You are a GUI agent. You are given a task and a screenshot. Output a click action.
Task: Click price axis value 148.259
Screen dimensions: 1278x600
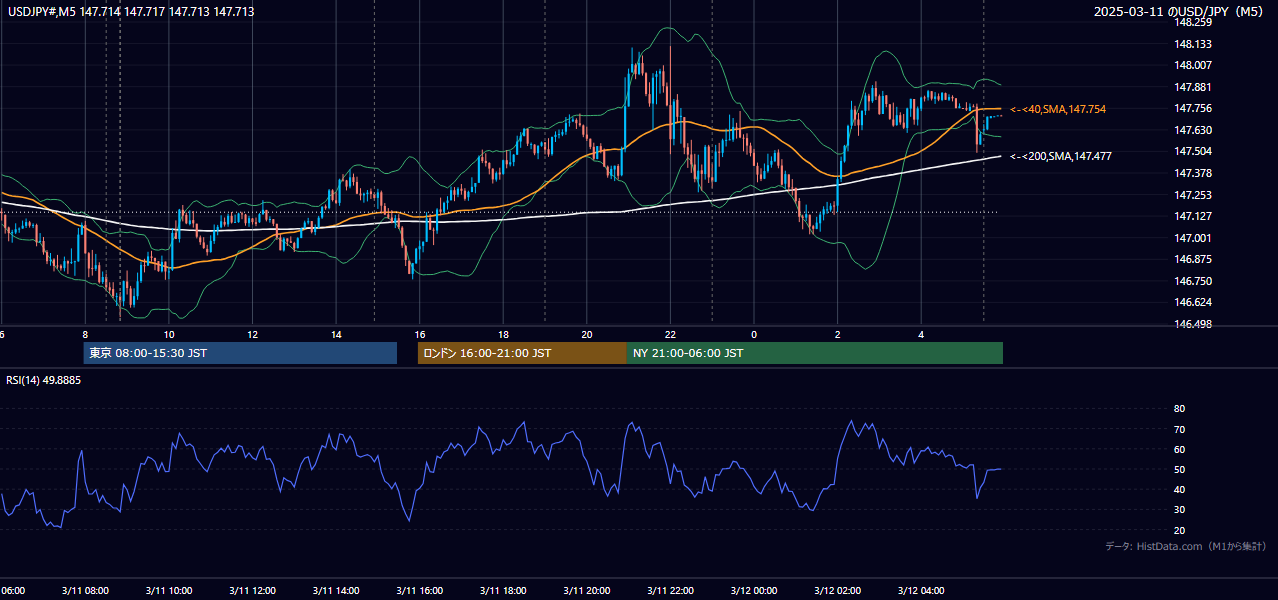coord(1192,22)
